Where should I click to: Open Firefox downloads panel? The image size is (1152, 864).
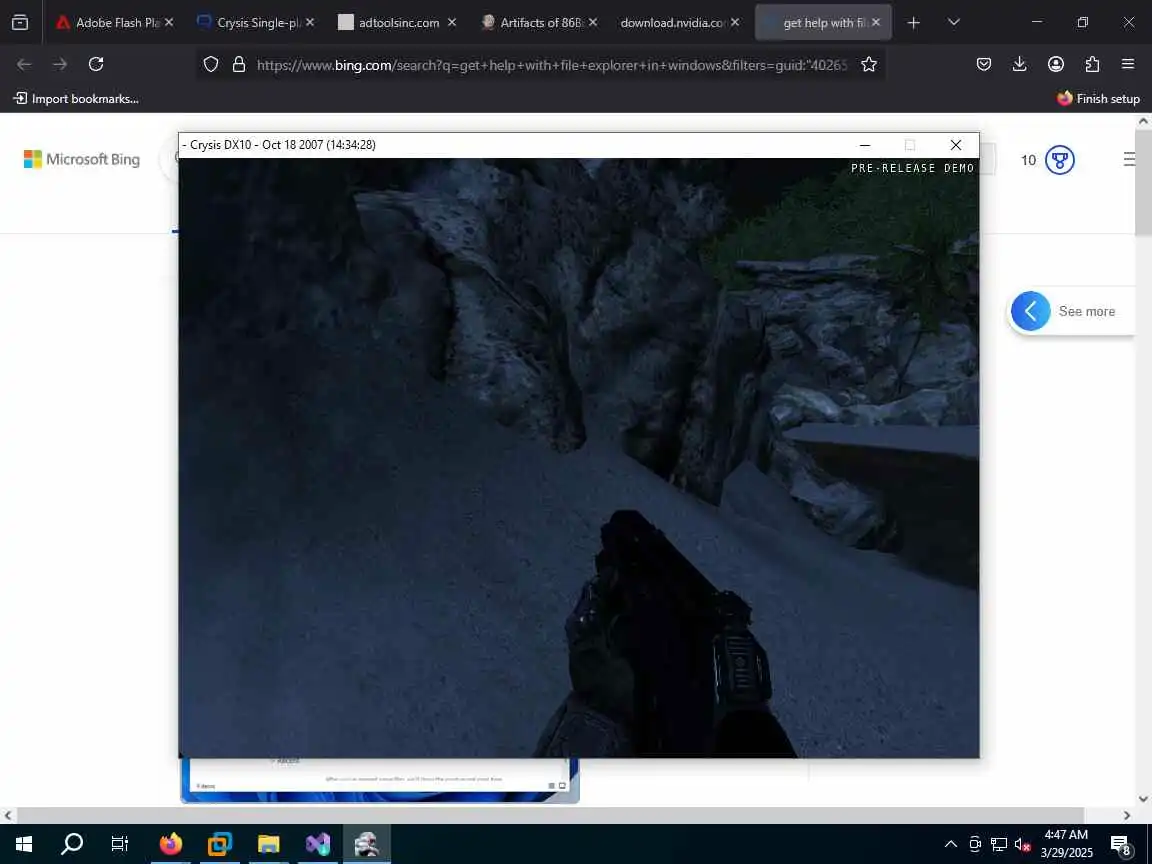(1020, 65)
